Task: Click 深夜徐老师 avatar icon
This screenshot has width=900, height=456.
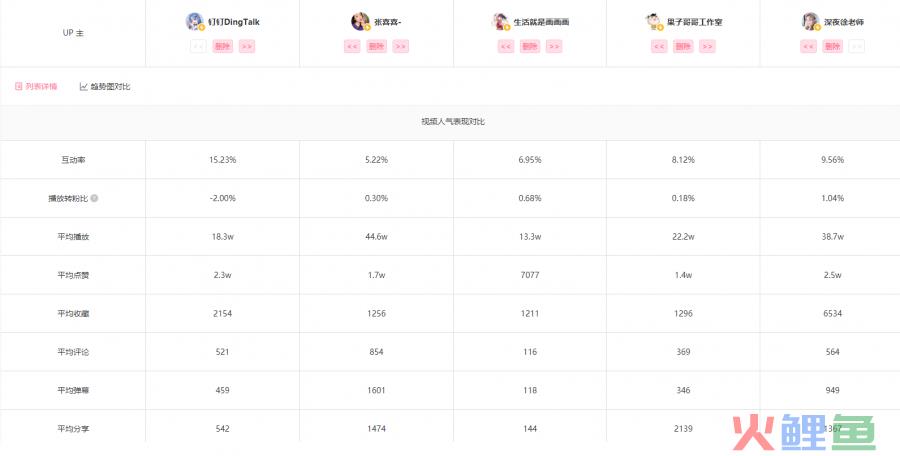Action: tap(811, 21)
